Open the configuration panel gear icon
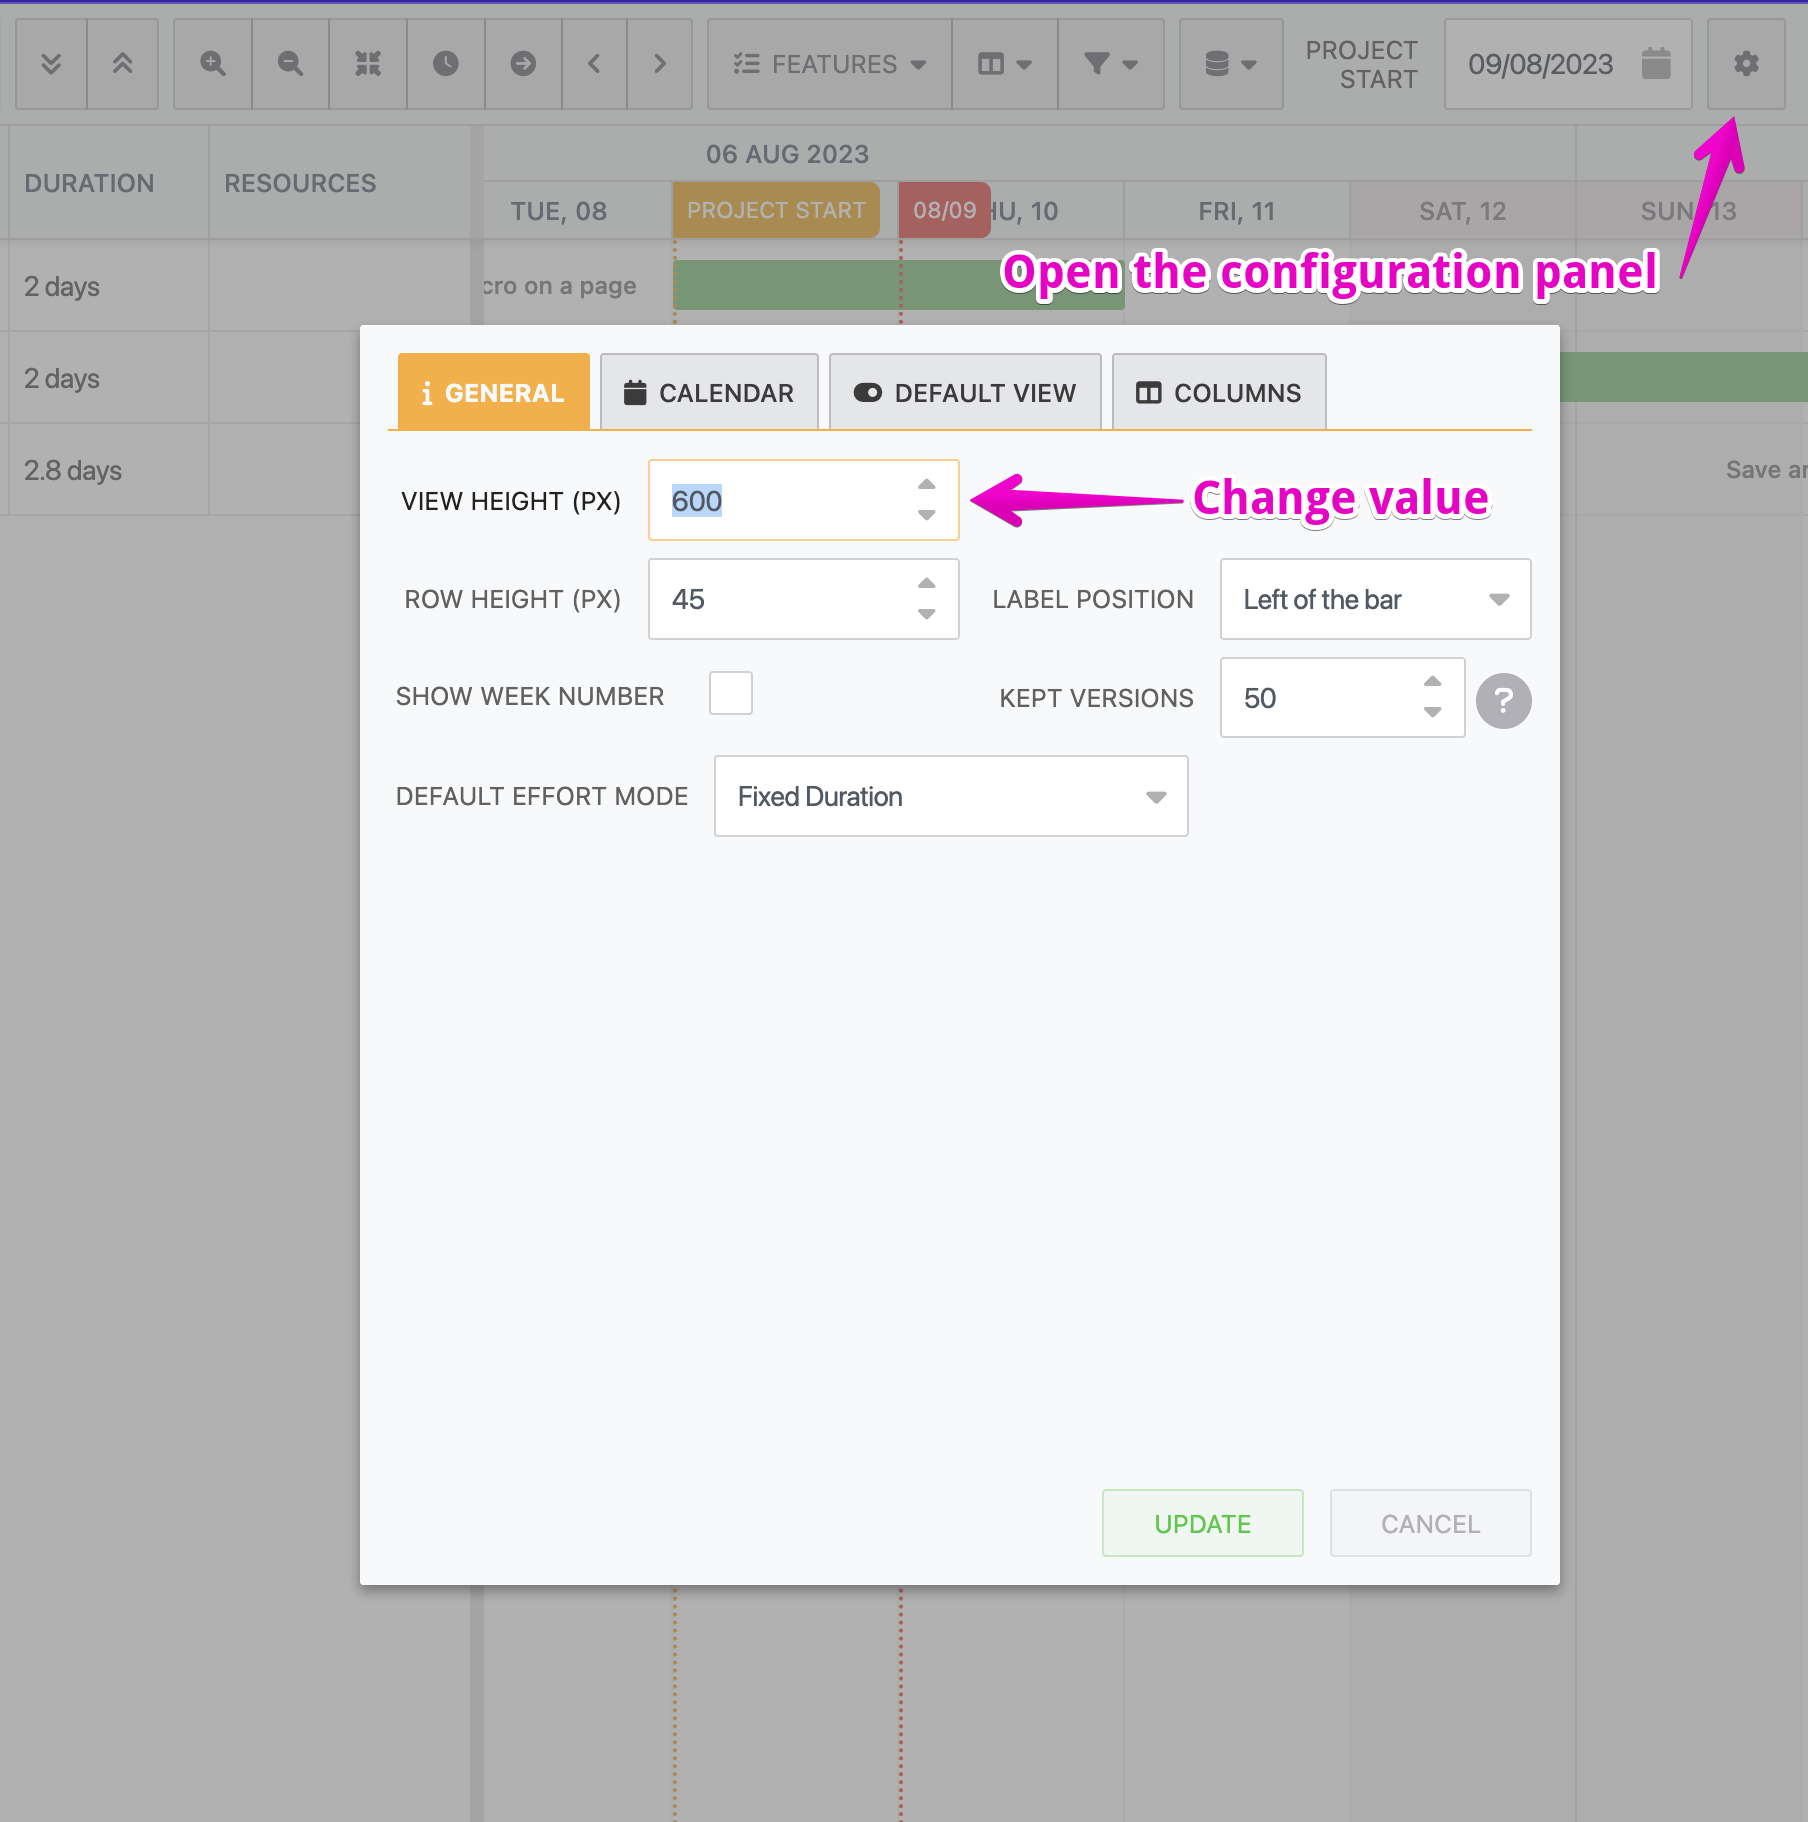The width and height of the screenshot is (1808, 1822). (1746, 64)
